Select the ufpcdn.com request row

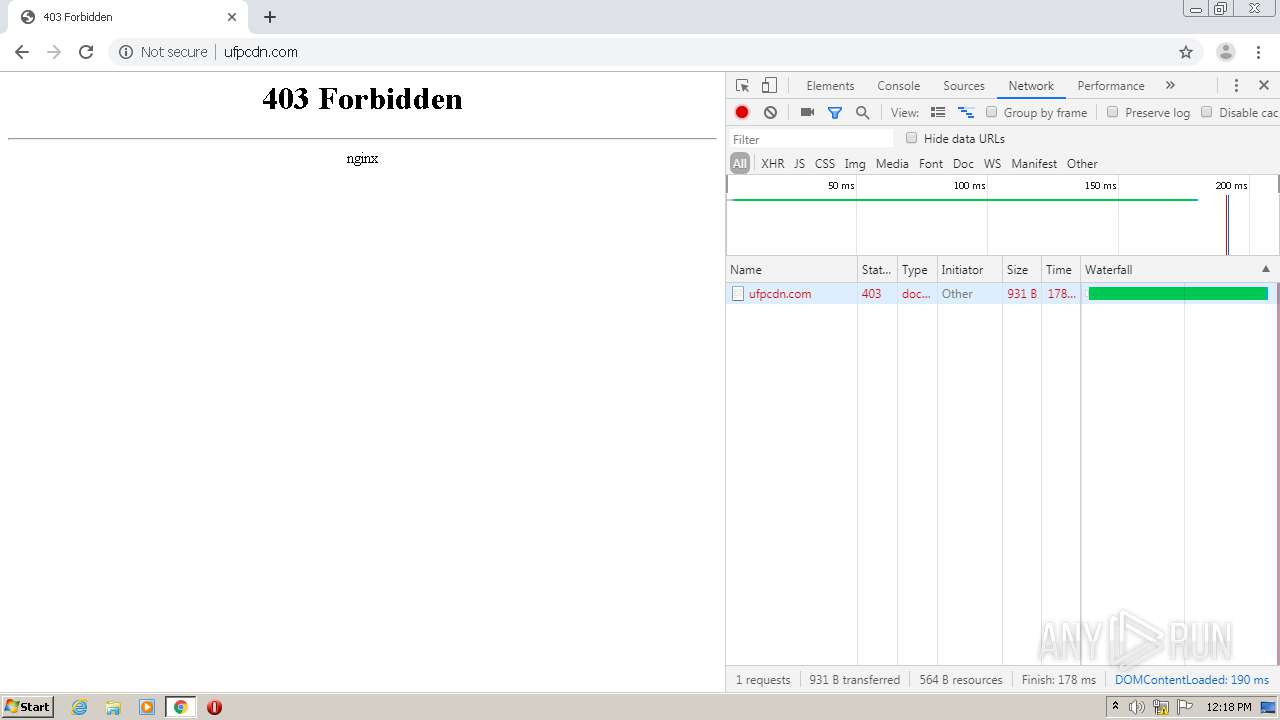[1002, 294]
